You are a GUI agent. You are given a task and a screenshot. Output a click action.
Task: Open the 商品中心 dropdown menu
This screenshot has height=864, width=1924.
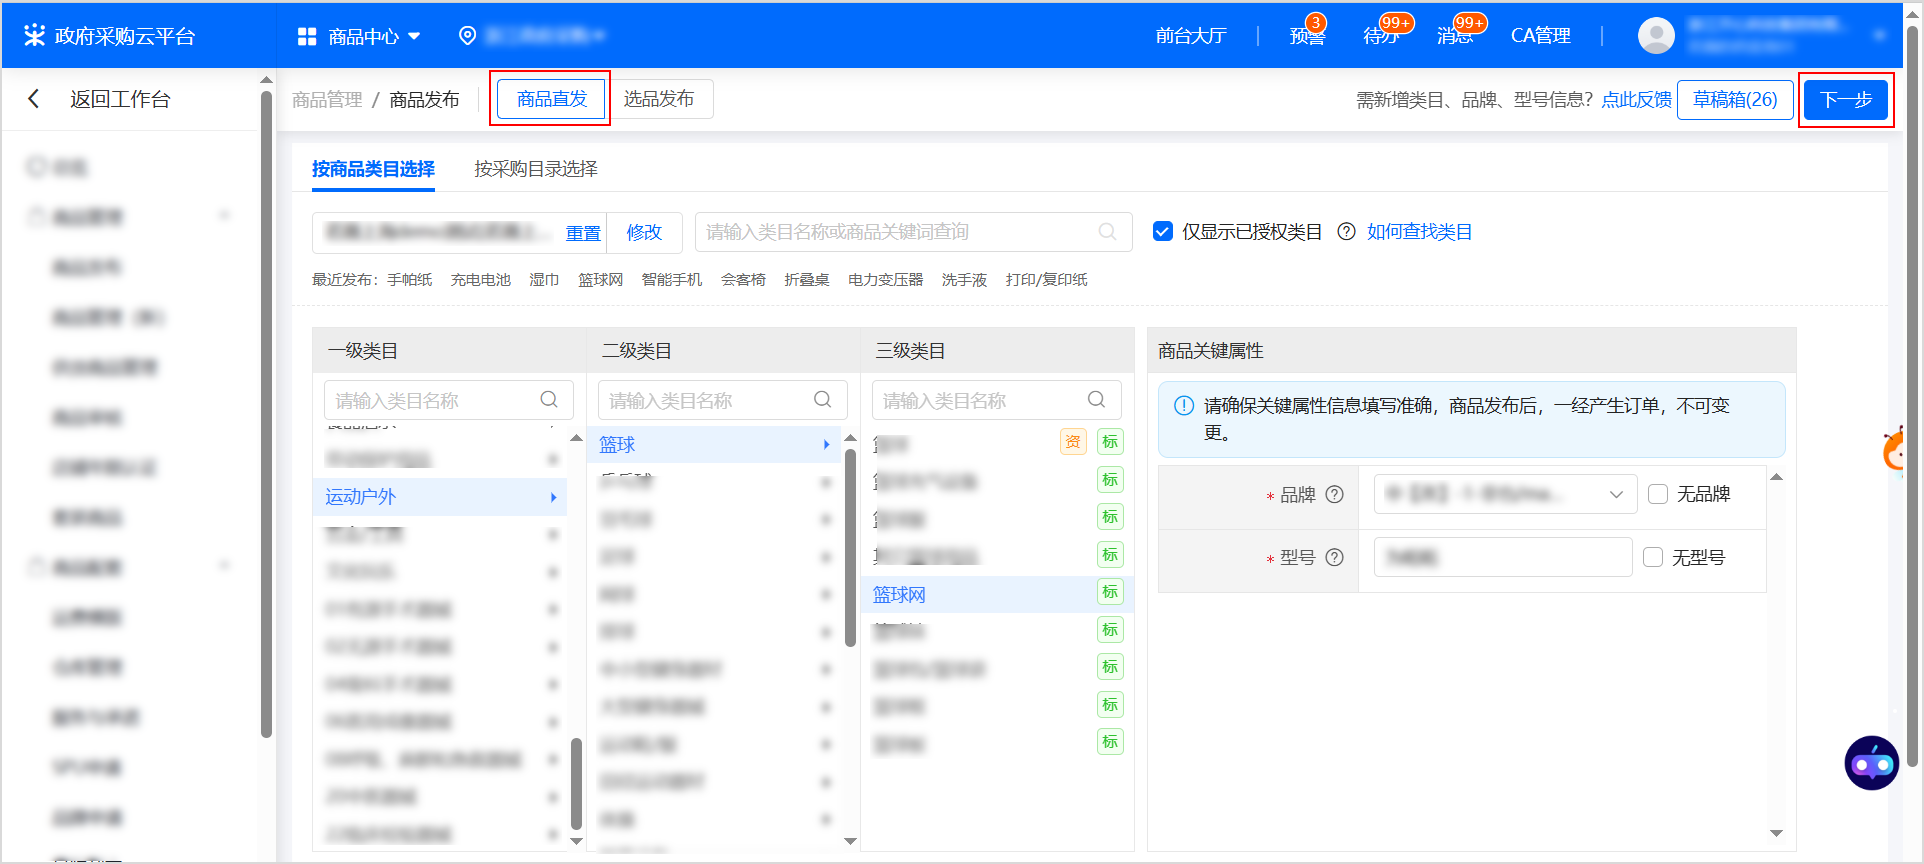(360, 36)
